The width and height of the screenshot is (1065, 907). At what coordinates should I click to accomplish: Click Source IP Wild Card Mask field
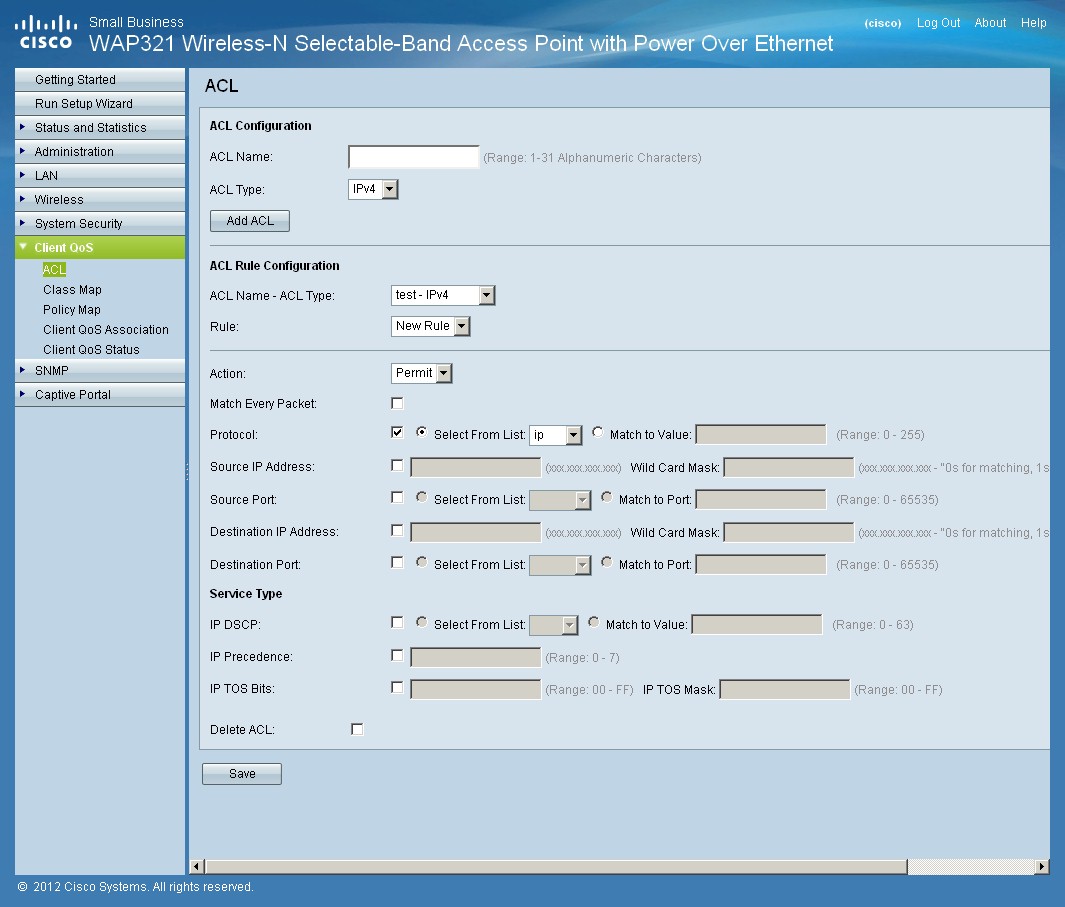tap(789, 467)
